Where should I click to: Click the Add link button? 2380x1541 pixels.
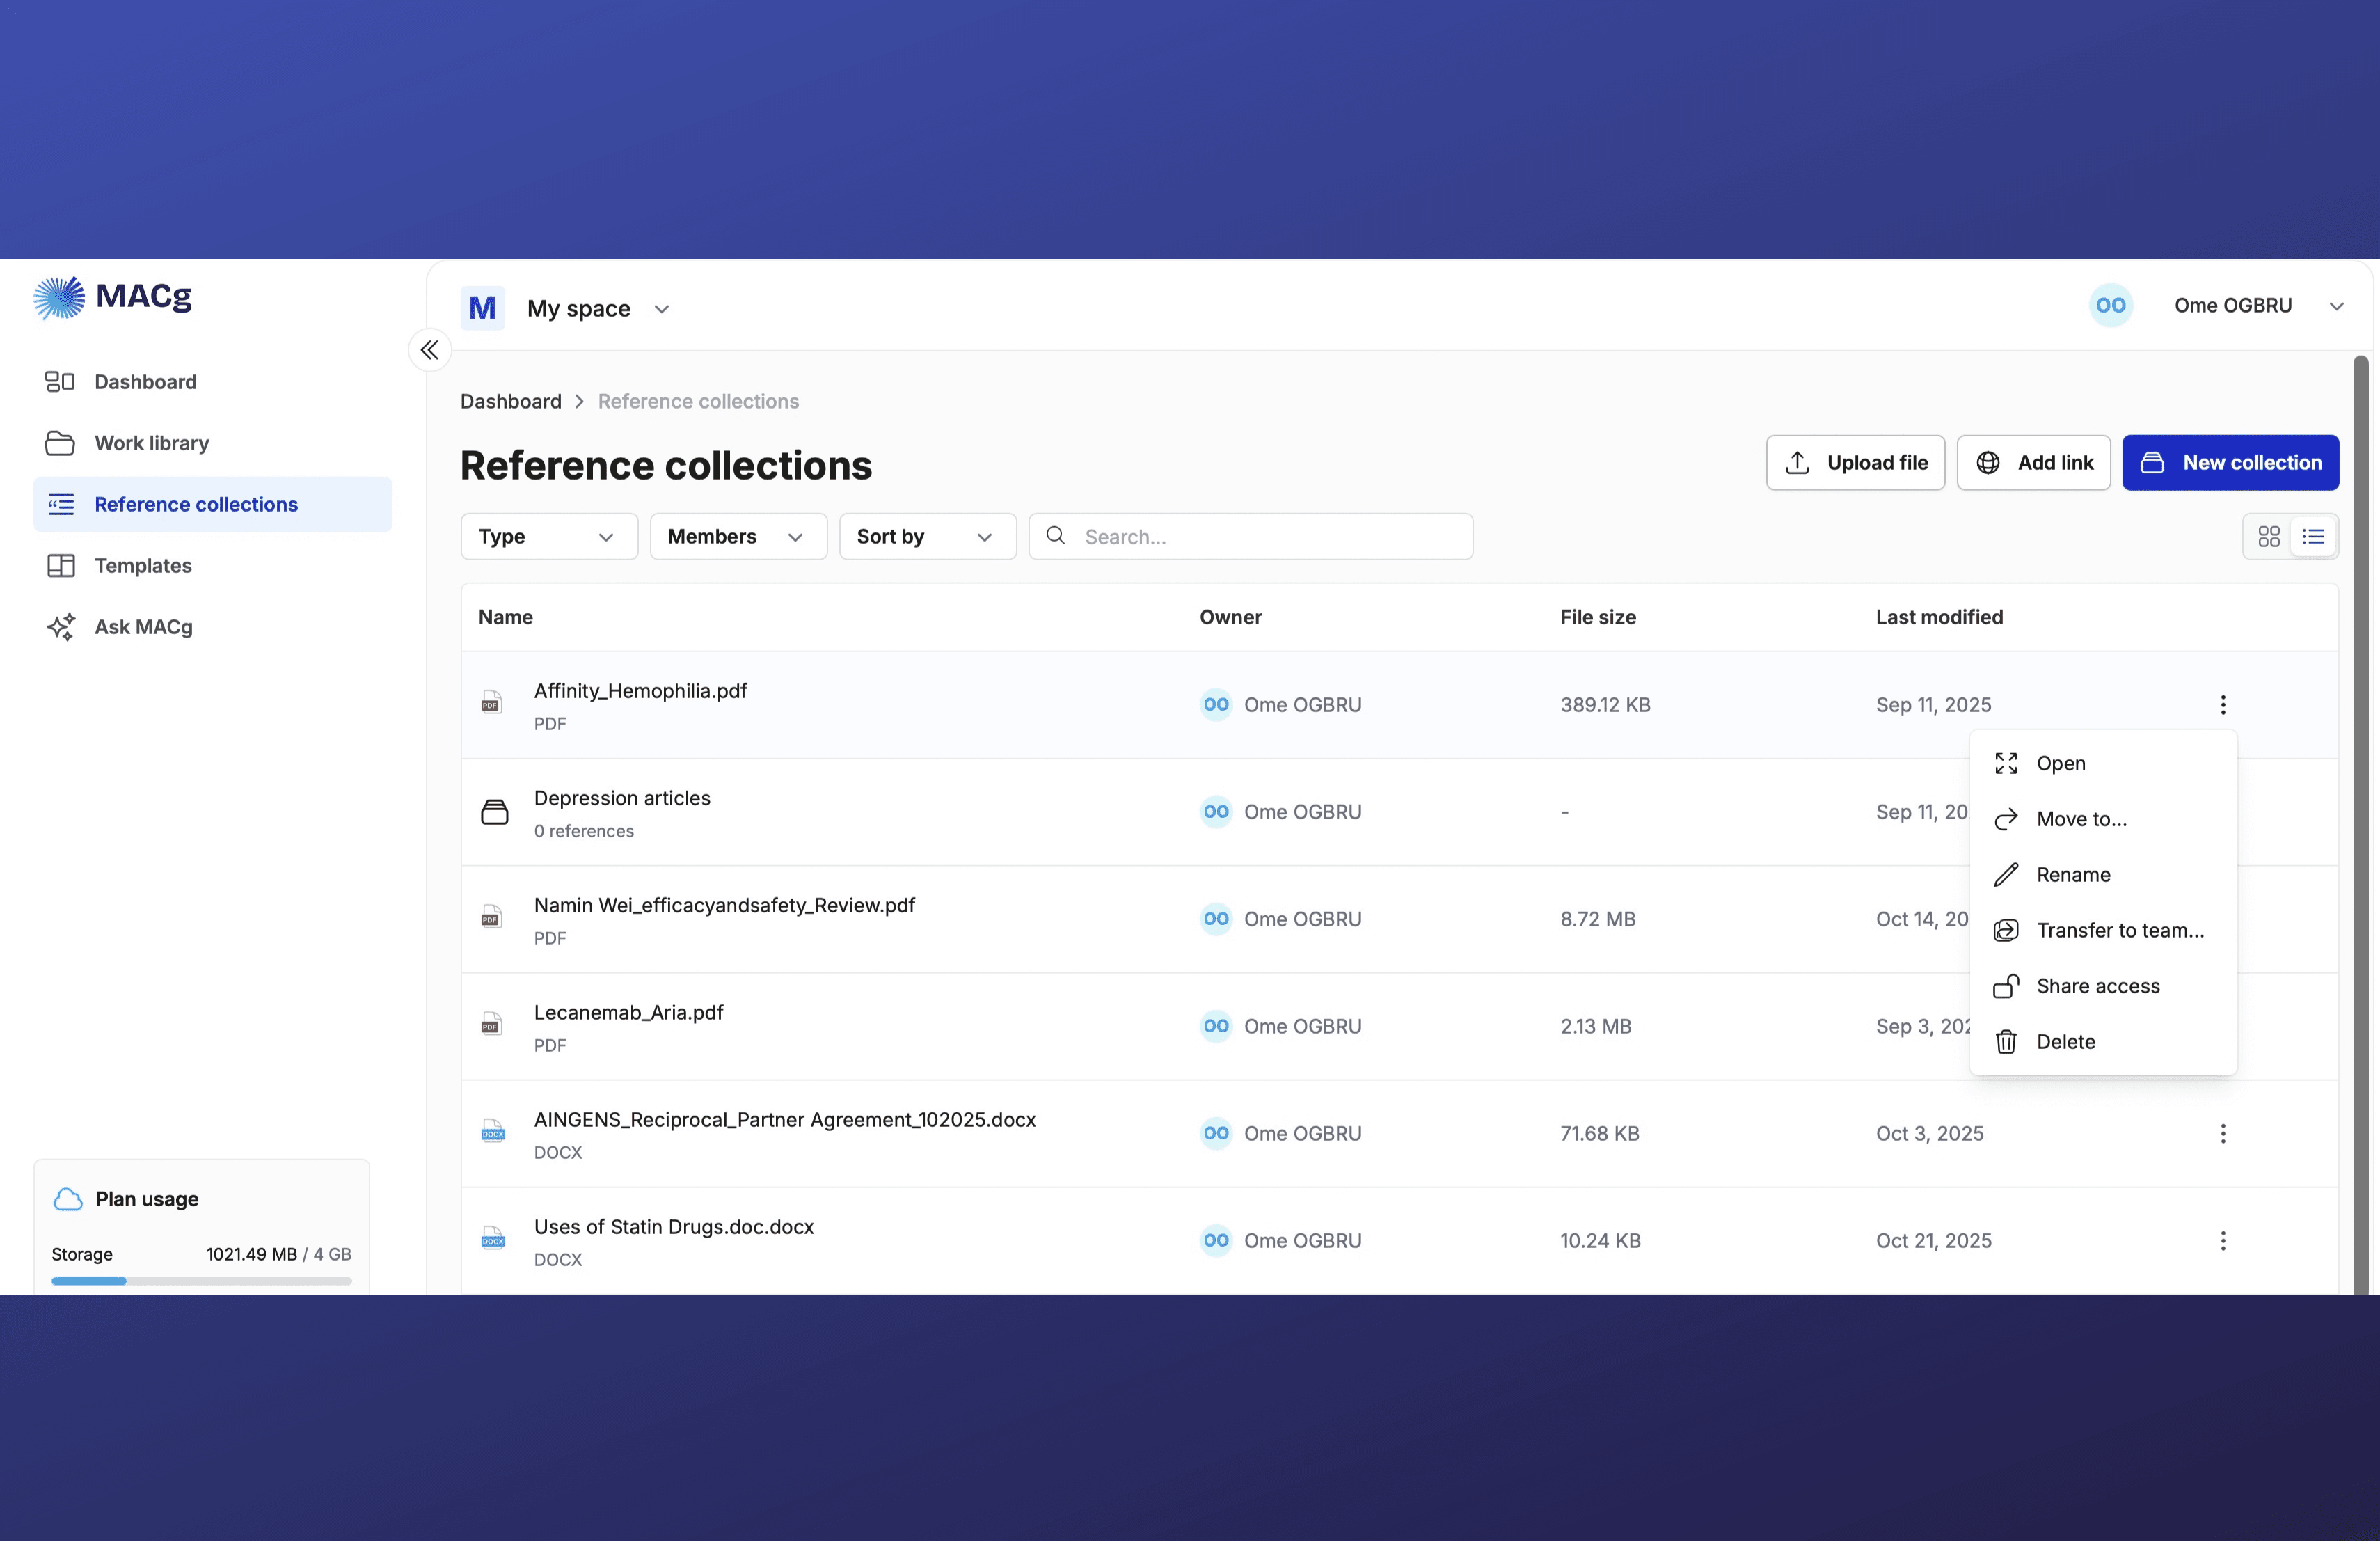(2033, 463)
